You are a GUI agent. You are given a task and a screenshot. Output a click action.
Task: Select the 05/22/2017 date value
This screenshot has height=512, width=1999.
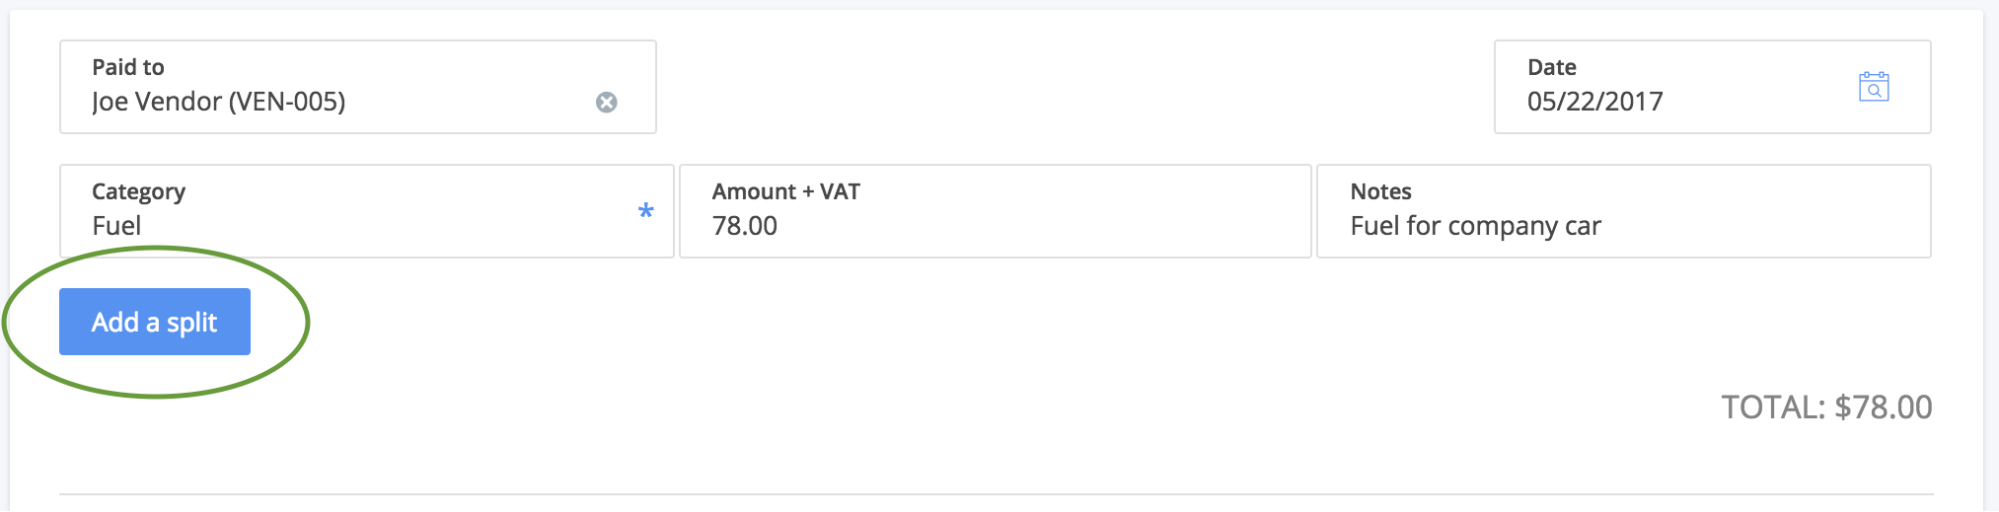point(1595,101)
